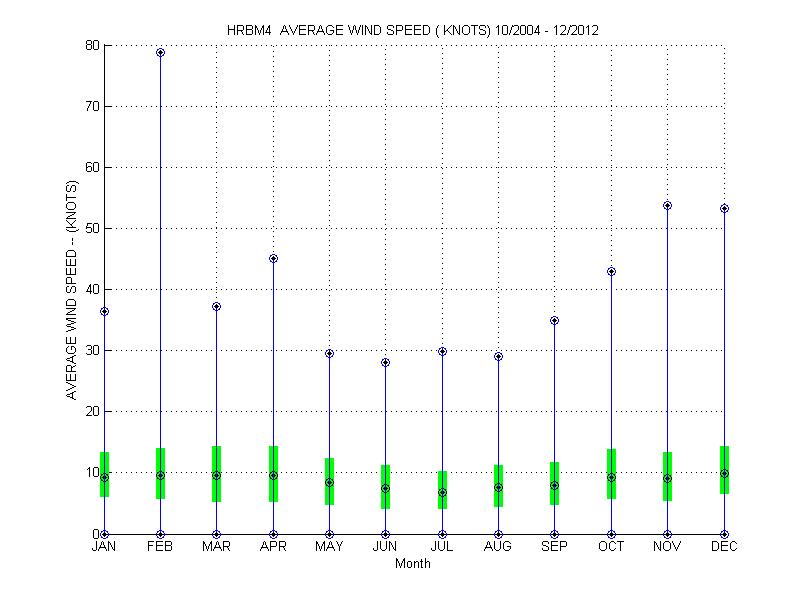Screen dimensions: 800x600
Task: Click the chart title HRBM4 AVERAGE WIND SPEED
Action: 412,30
